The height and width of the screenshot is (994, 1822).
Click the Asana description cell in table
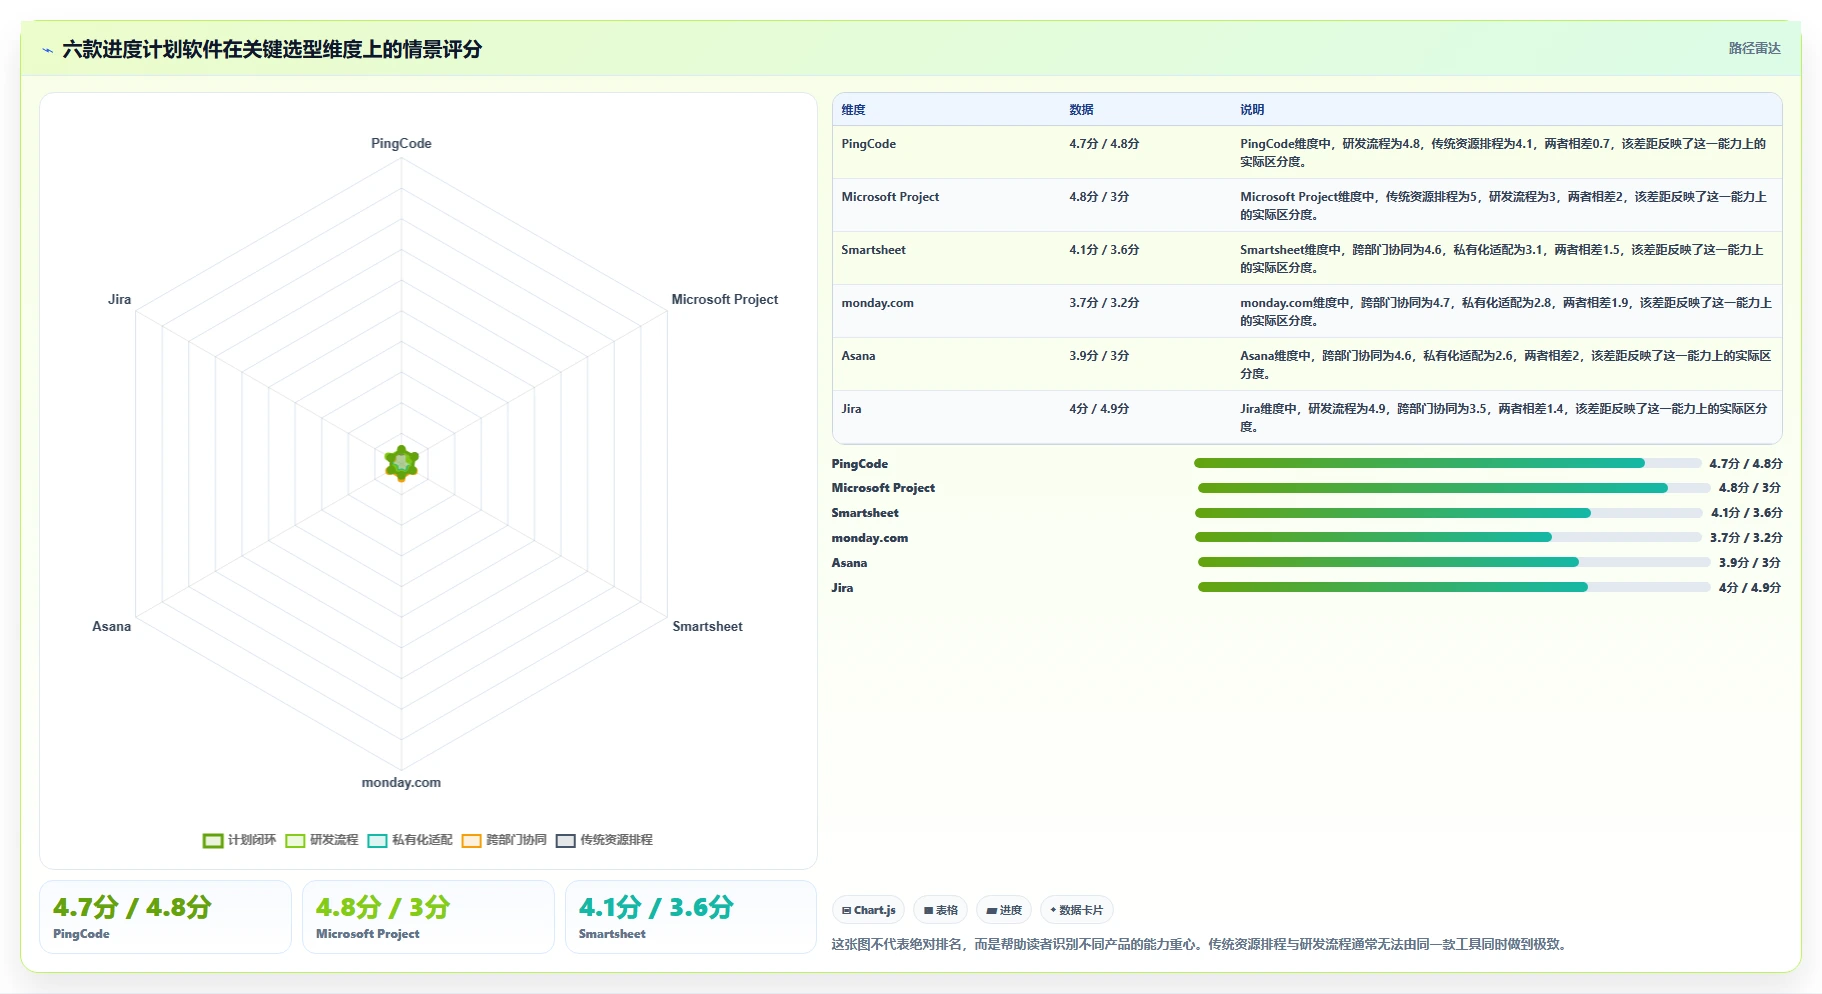pyautogui.click(x=1505, y=365)
